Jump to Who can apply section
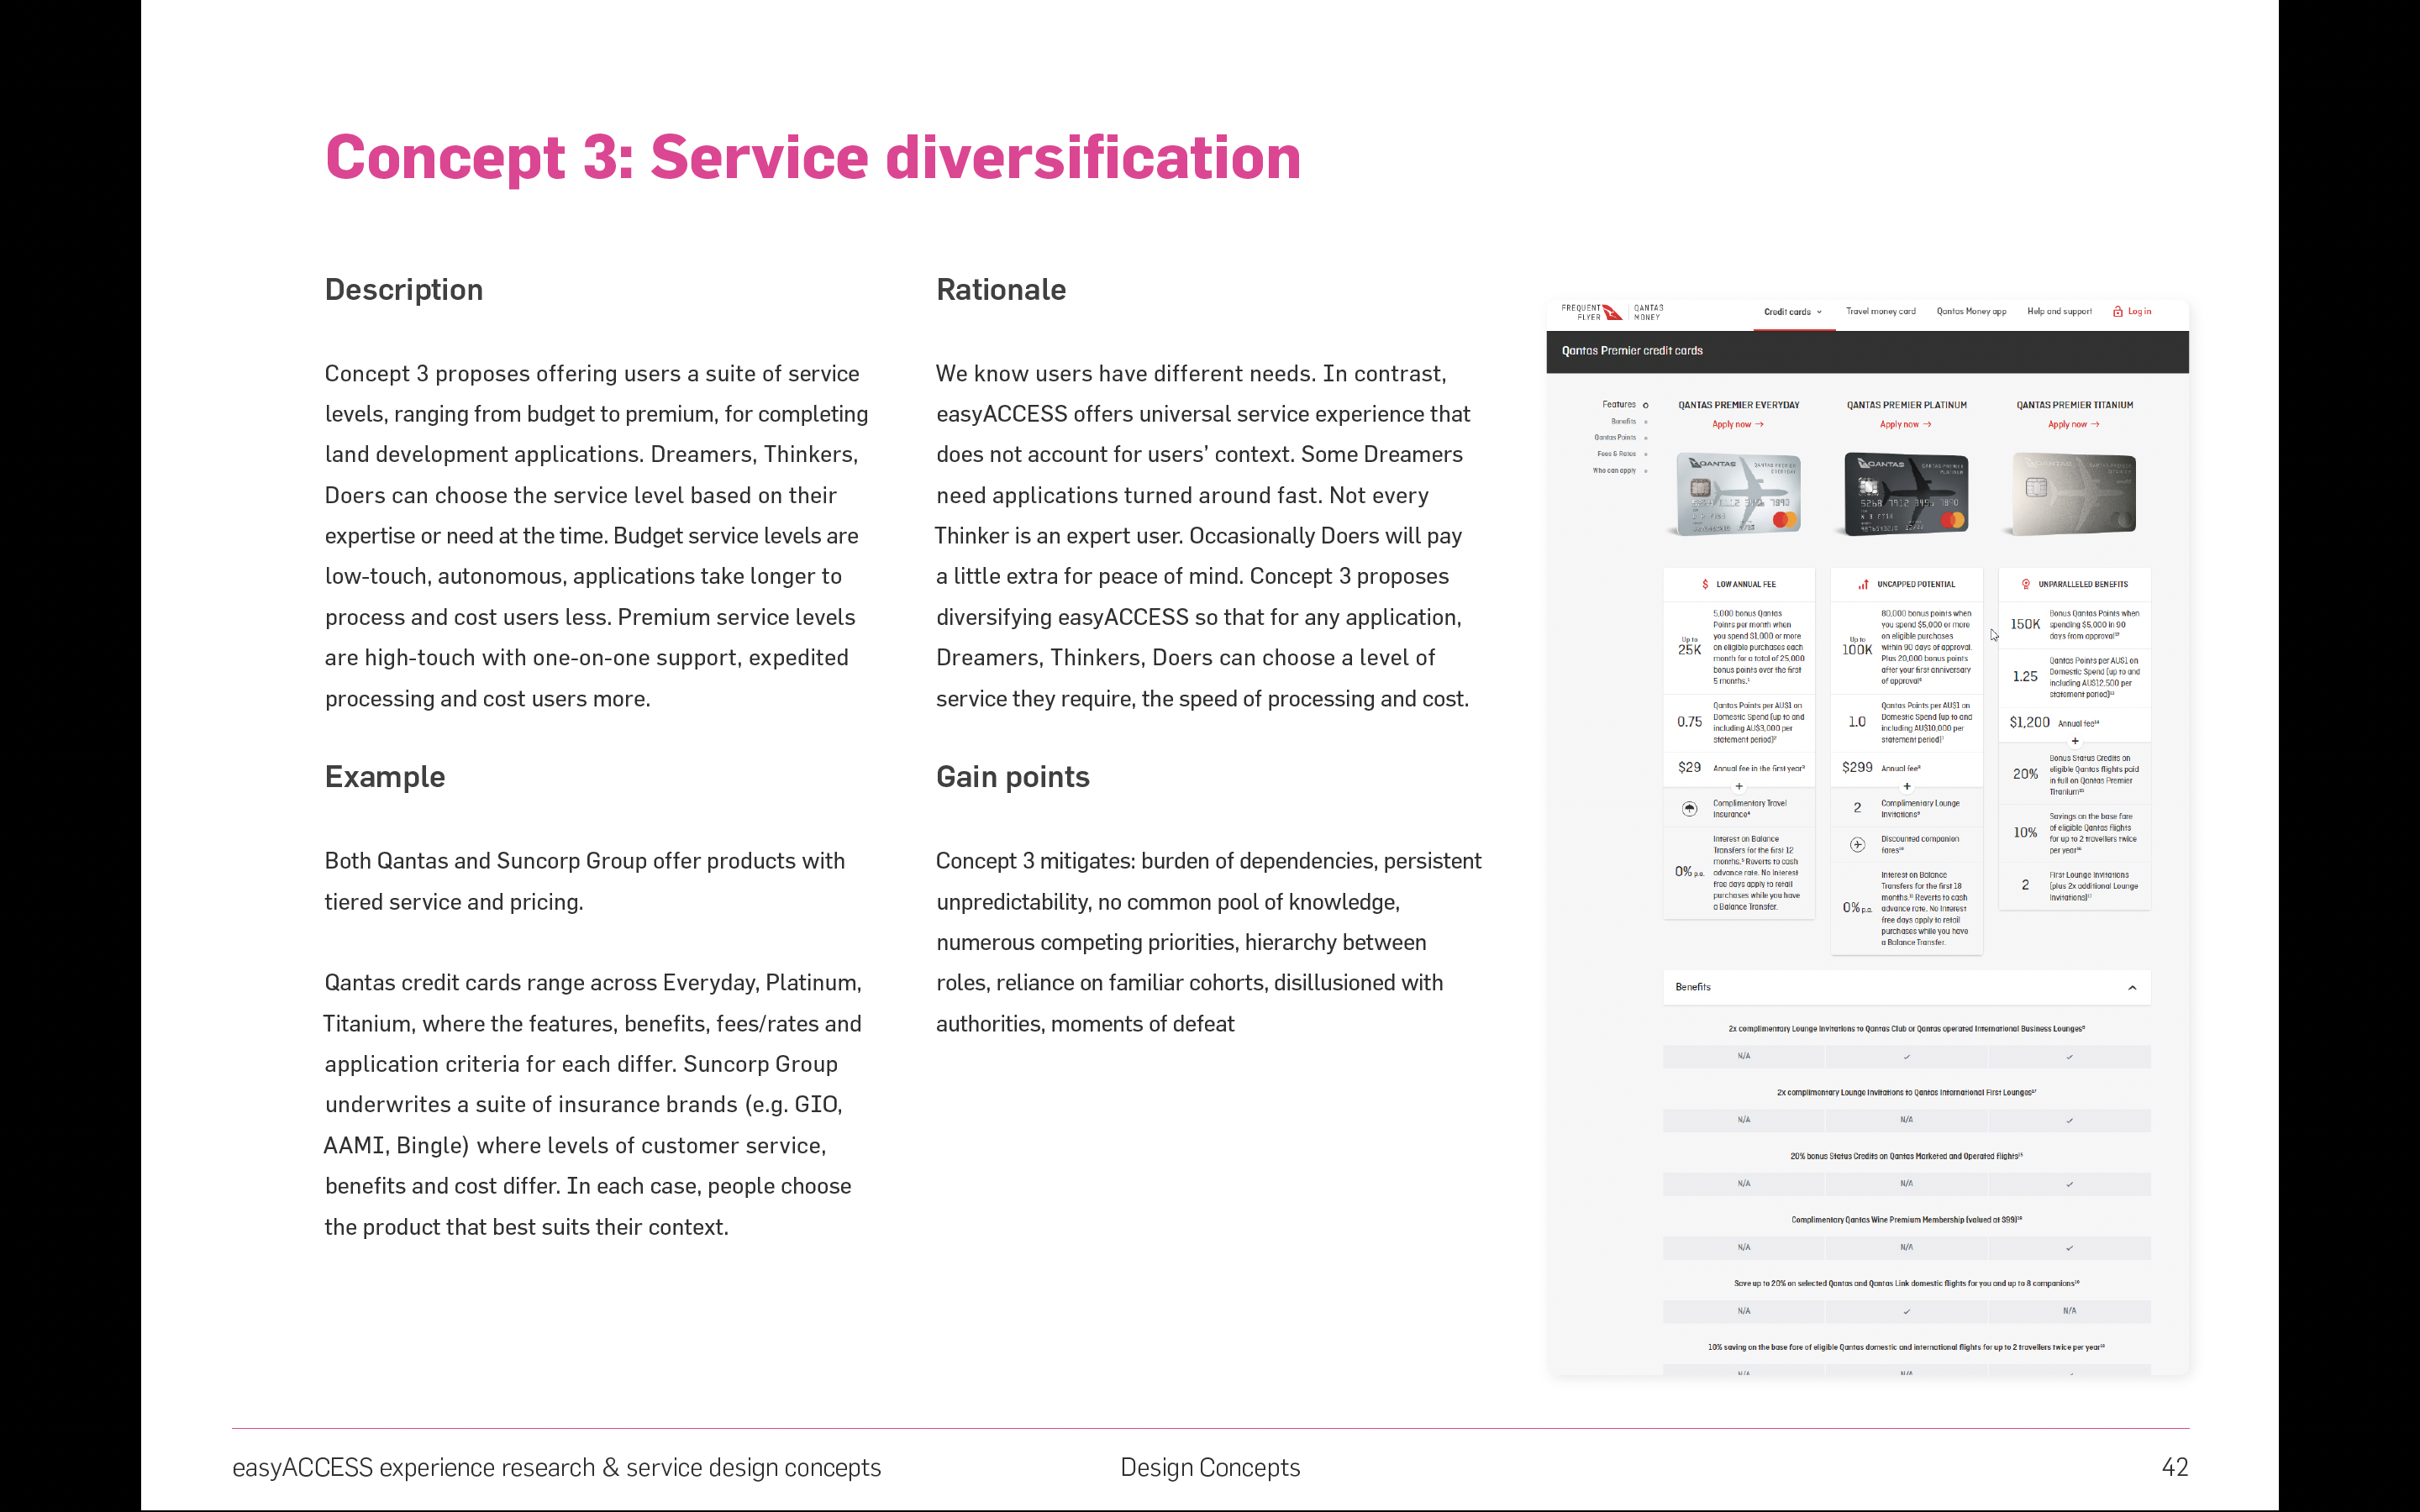Image resolution: width=2420 pixels, height=1512 pixels. click(x=1615, y=470)
